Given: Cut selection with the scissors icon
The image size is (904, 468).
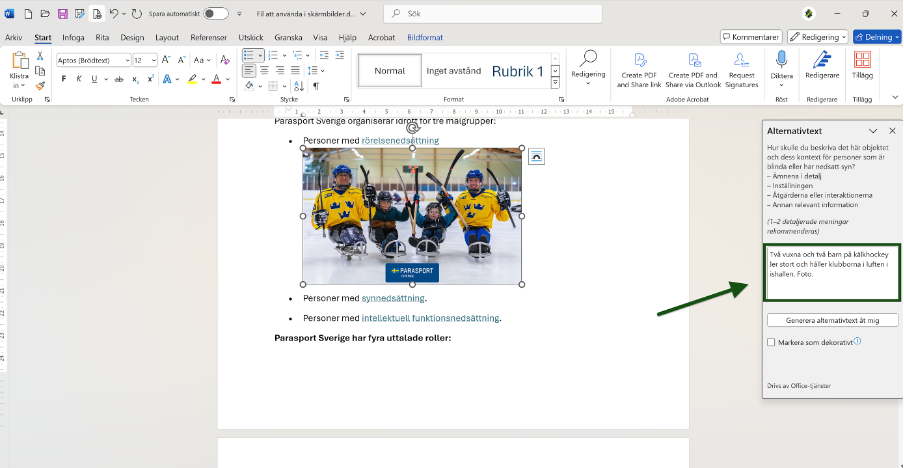Looking at the screenshot, I should pyautogui.click(x=40, y=56).
